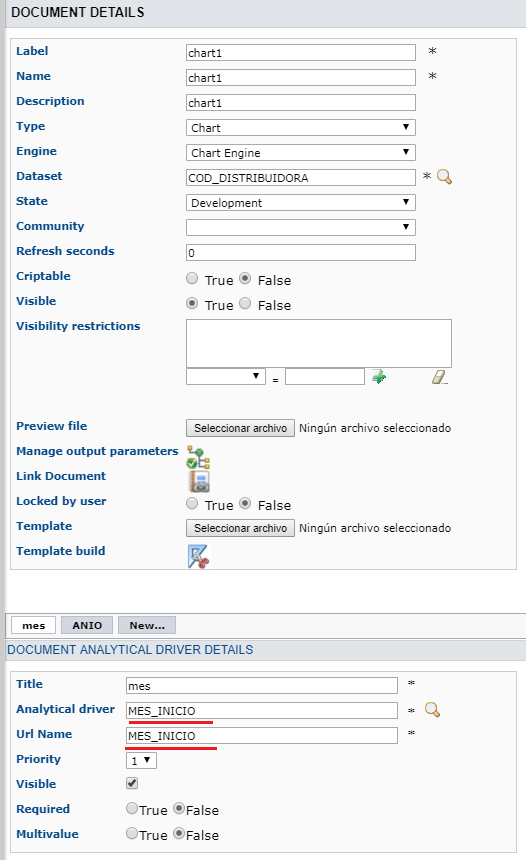Screen dimensions: 526x860
Task: Click the add visibility restriction green plus icon
Action: point(378,377)
